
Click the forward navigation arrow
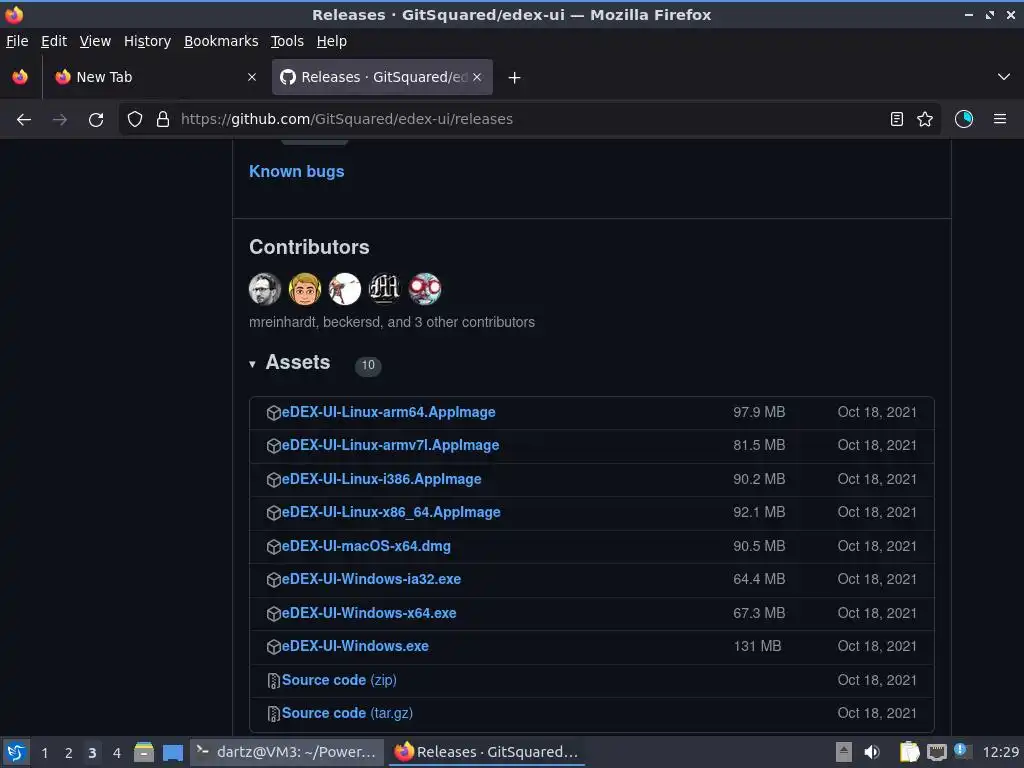pos(59,120)
